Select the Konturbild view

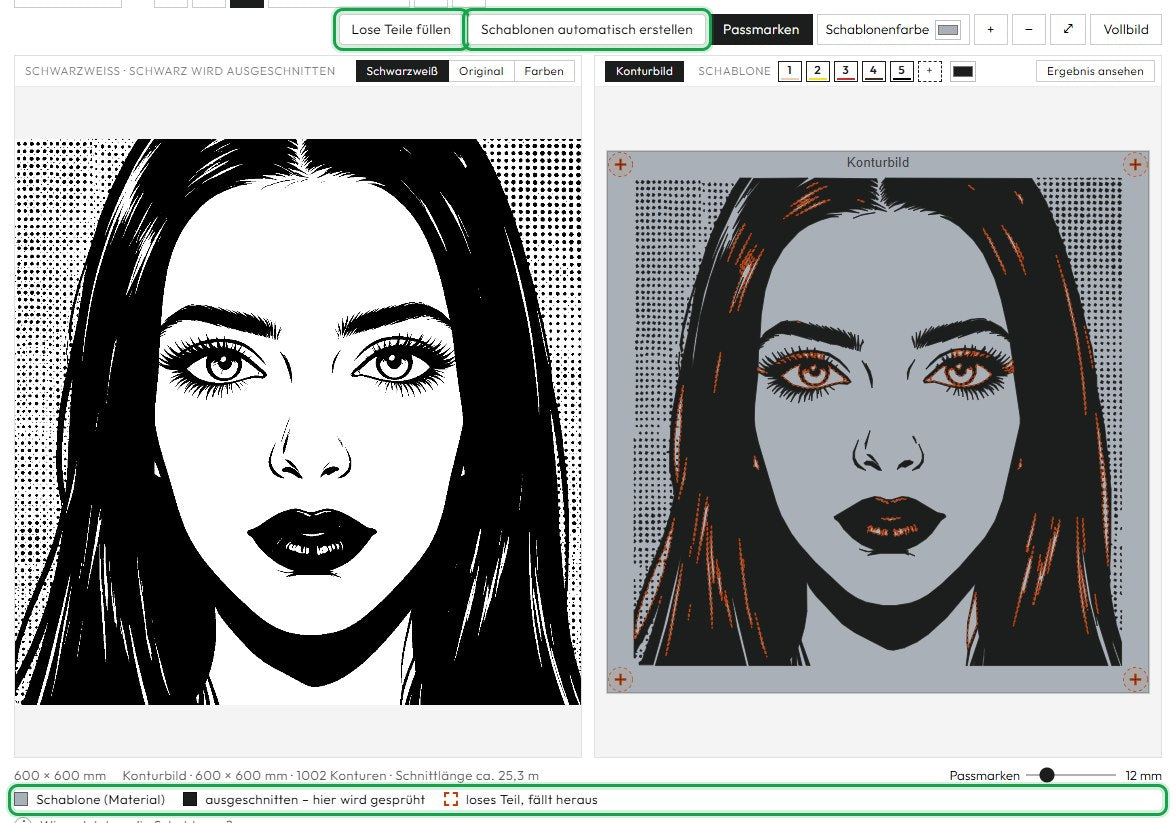coord(644,71)
